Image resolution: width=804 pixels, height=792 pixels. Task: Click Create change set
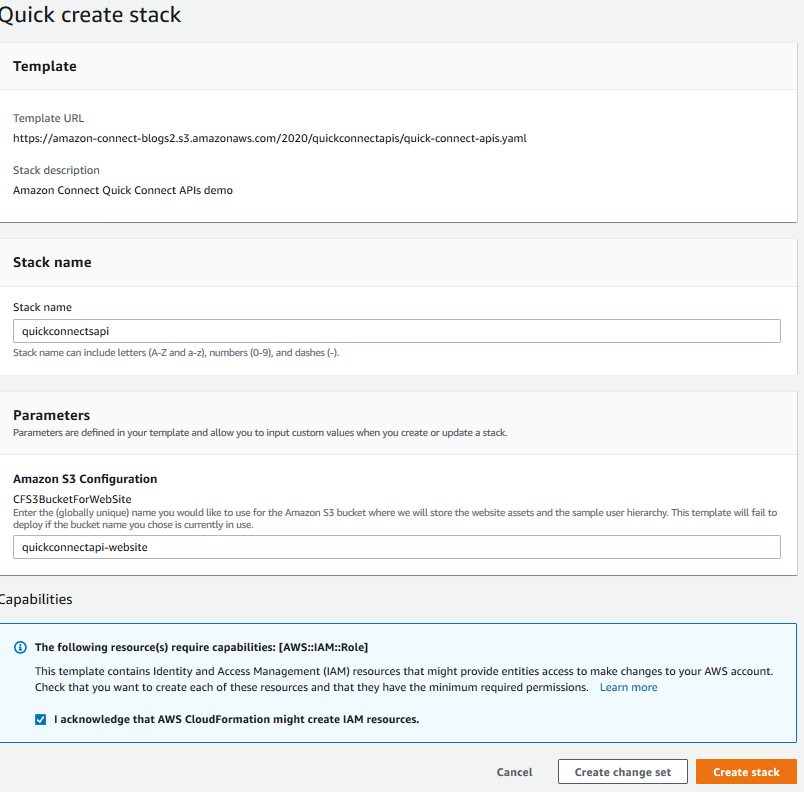[x=622, y=772]
